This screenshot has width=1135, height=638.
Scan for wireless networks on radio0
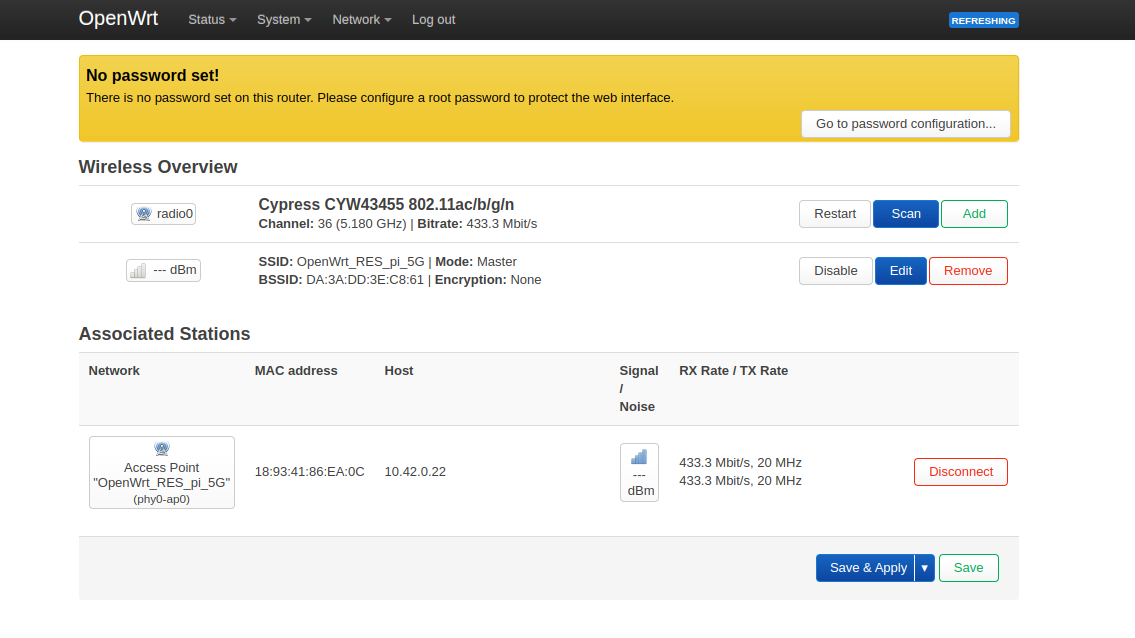(905, 214)
